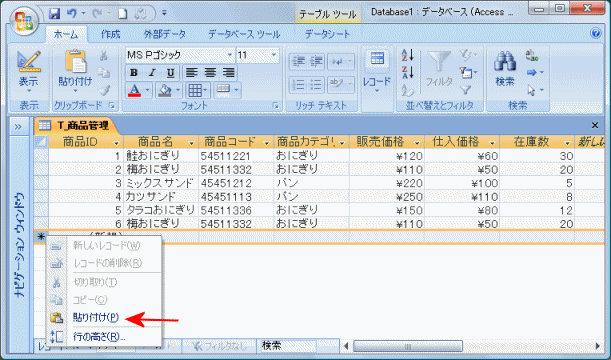Click the select pointer icon
Viewport: 611px width, 360px height.
coord(532,90)
